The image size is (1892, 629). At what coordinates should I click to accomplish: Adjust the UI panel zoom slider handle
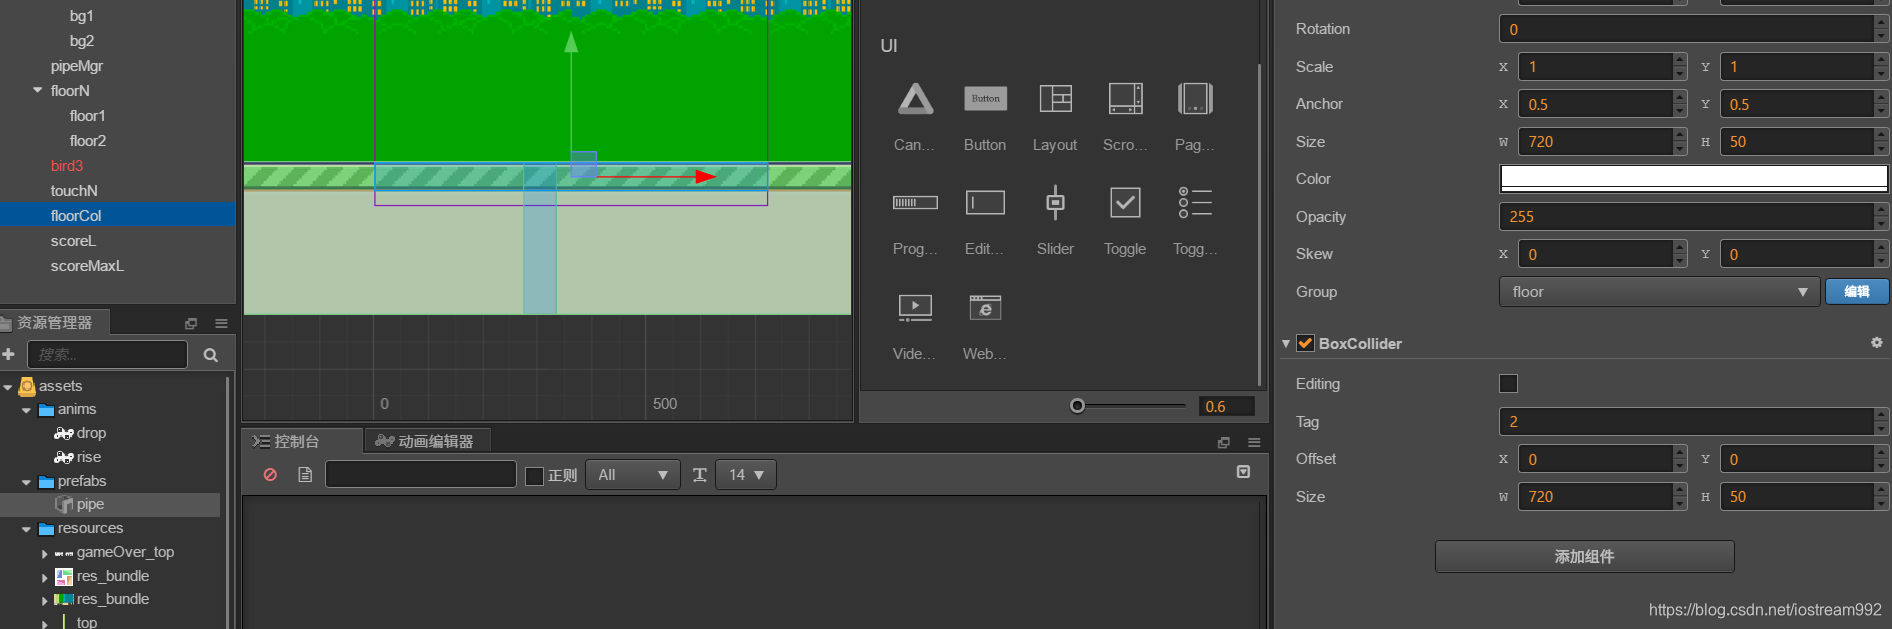click(1077, 406)
